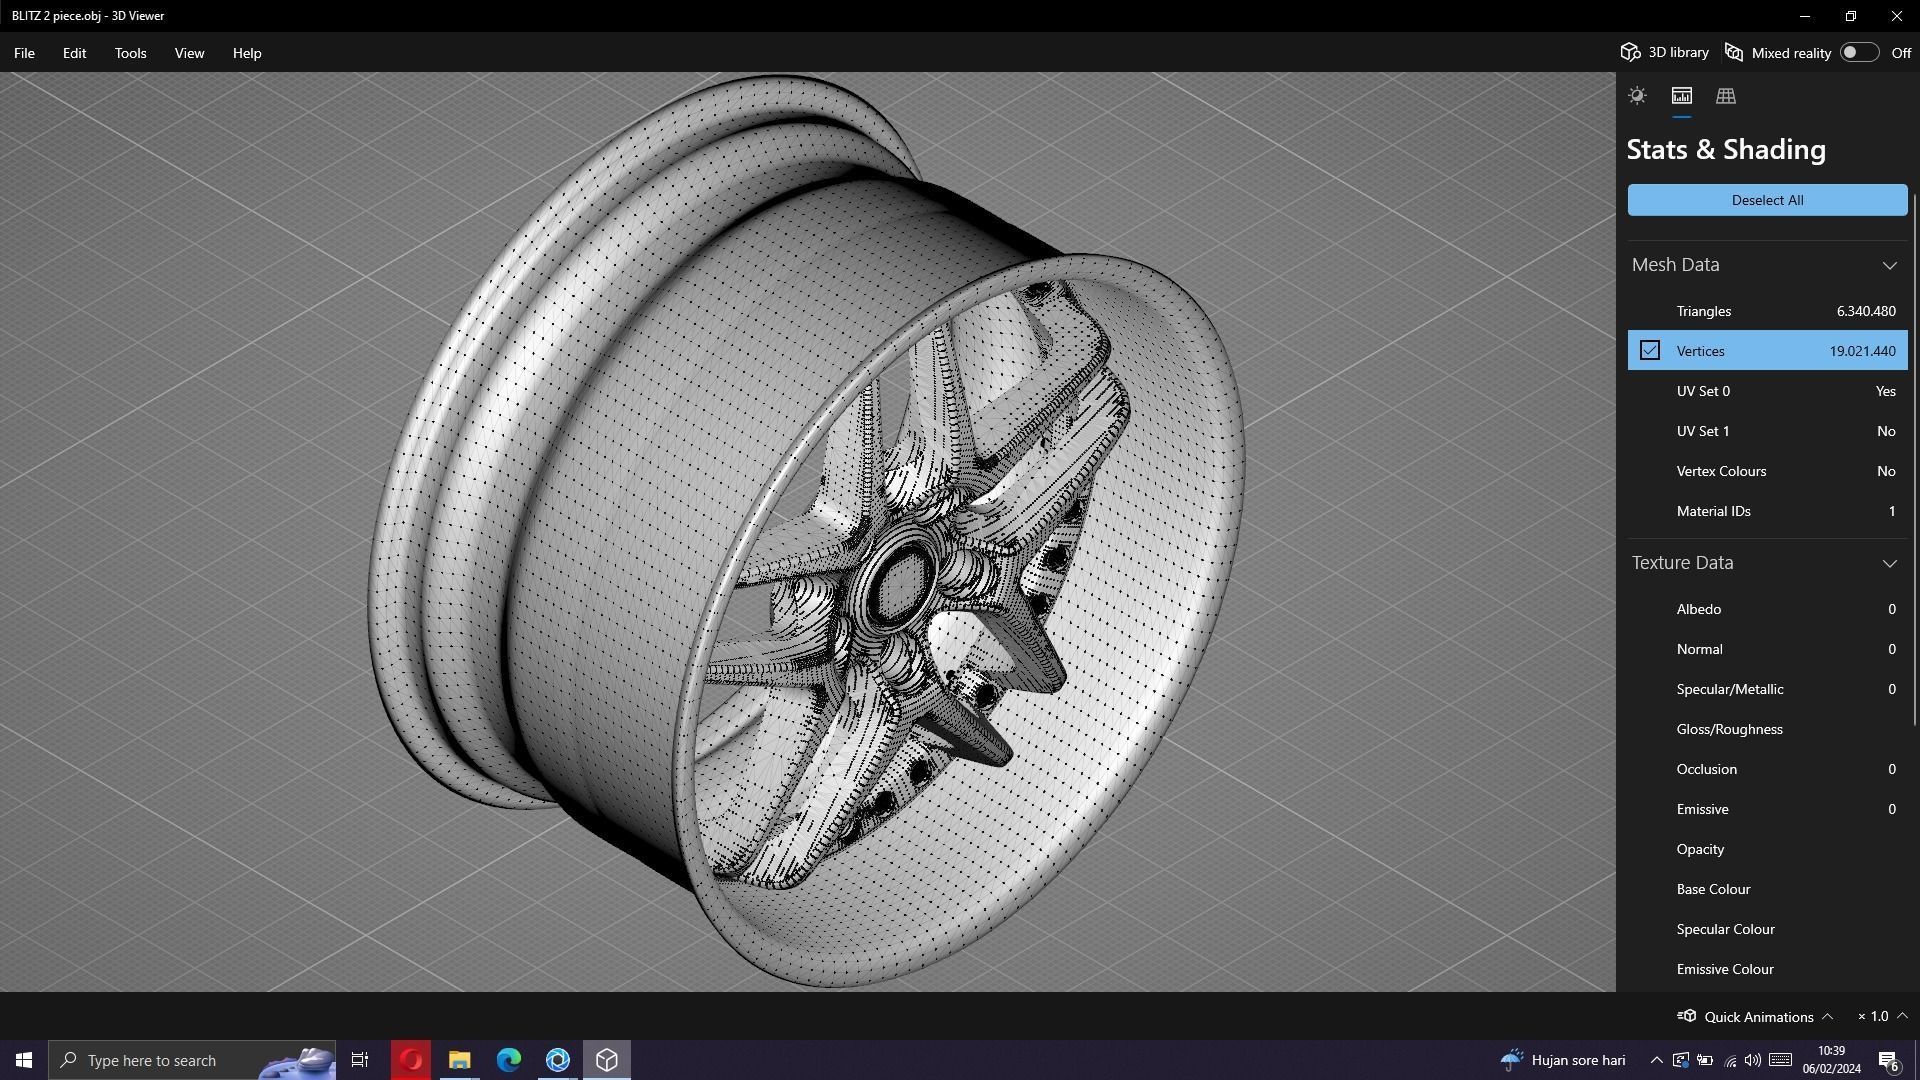Uncheck the Vertices checkbox
The image size is (1920, 1080).
point(1650,351)
